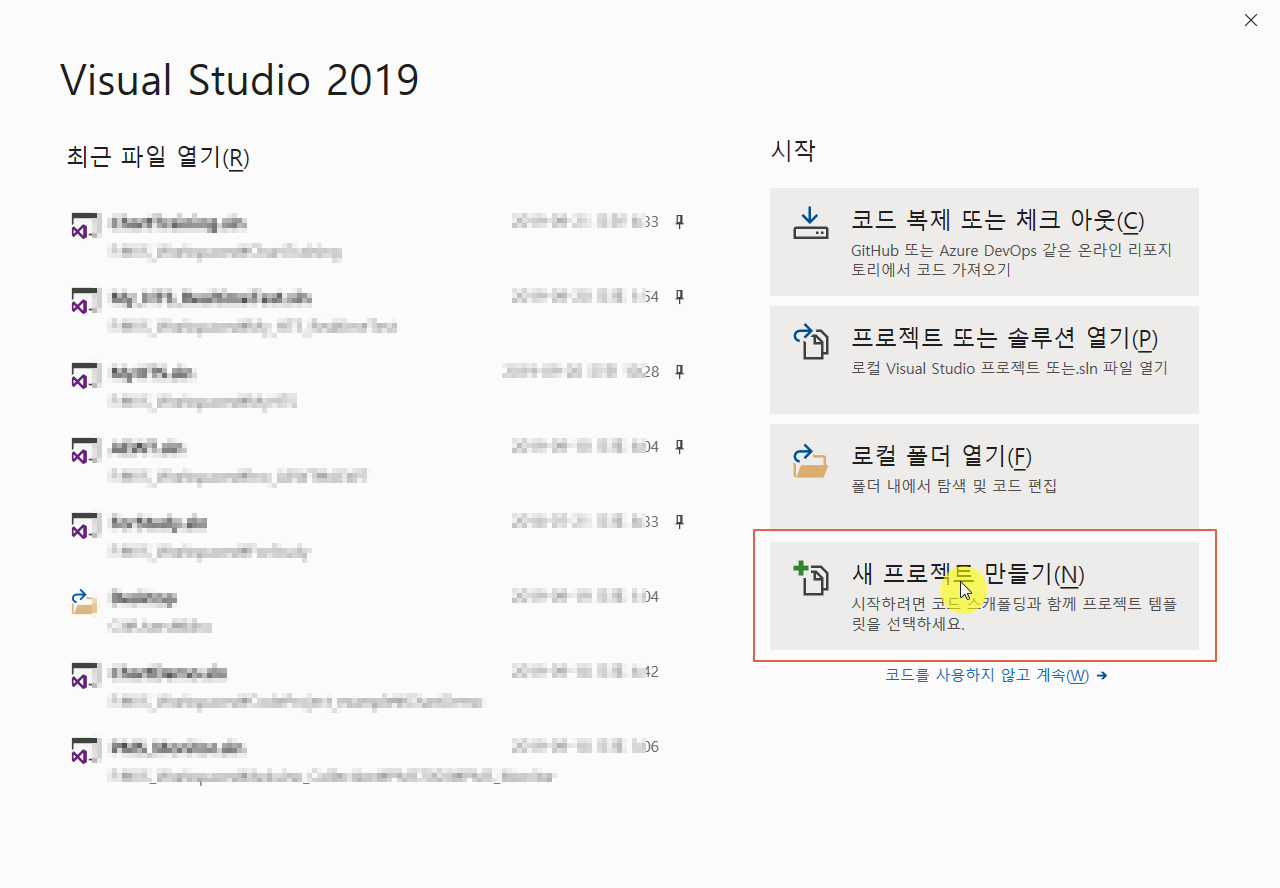Screen dimensions: 1280x888
Task: Toggle the pin beside the :28 timestamp
Action: 679,372
